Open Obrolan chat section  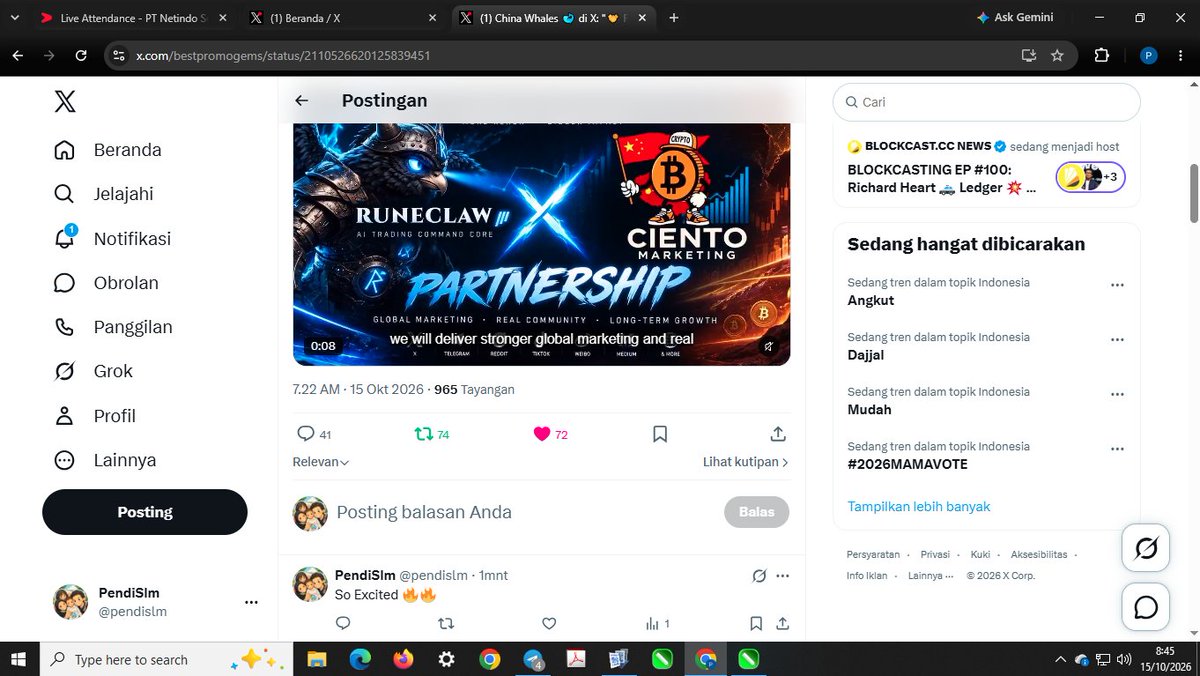(x=106, y=283)
